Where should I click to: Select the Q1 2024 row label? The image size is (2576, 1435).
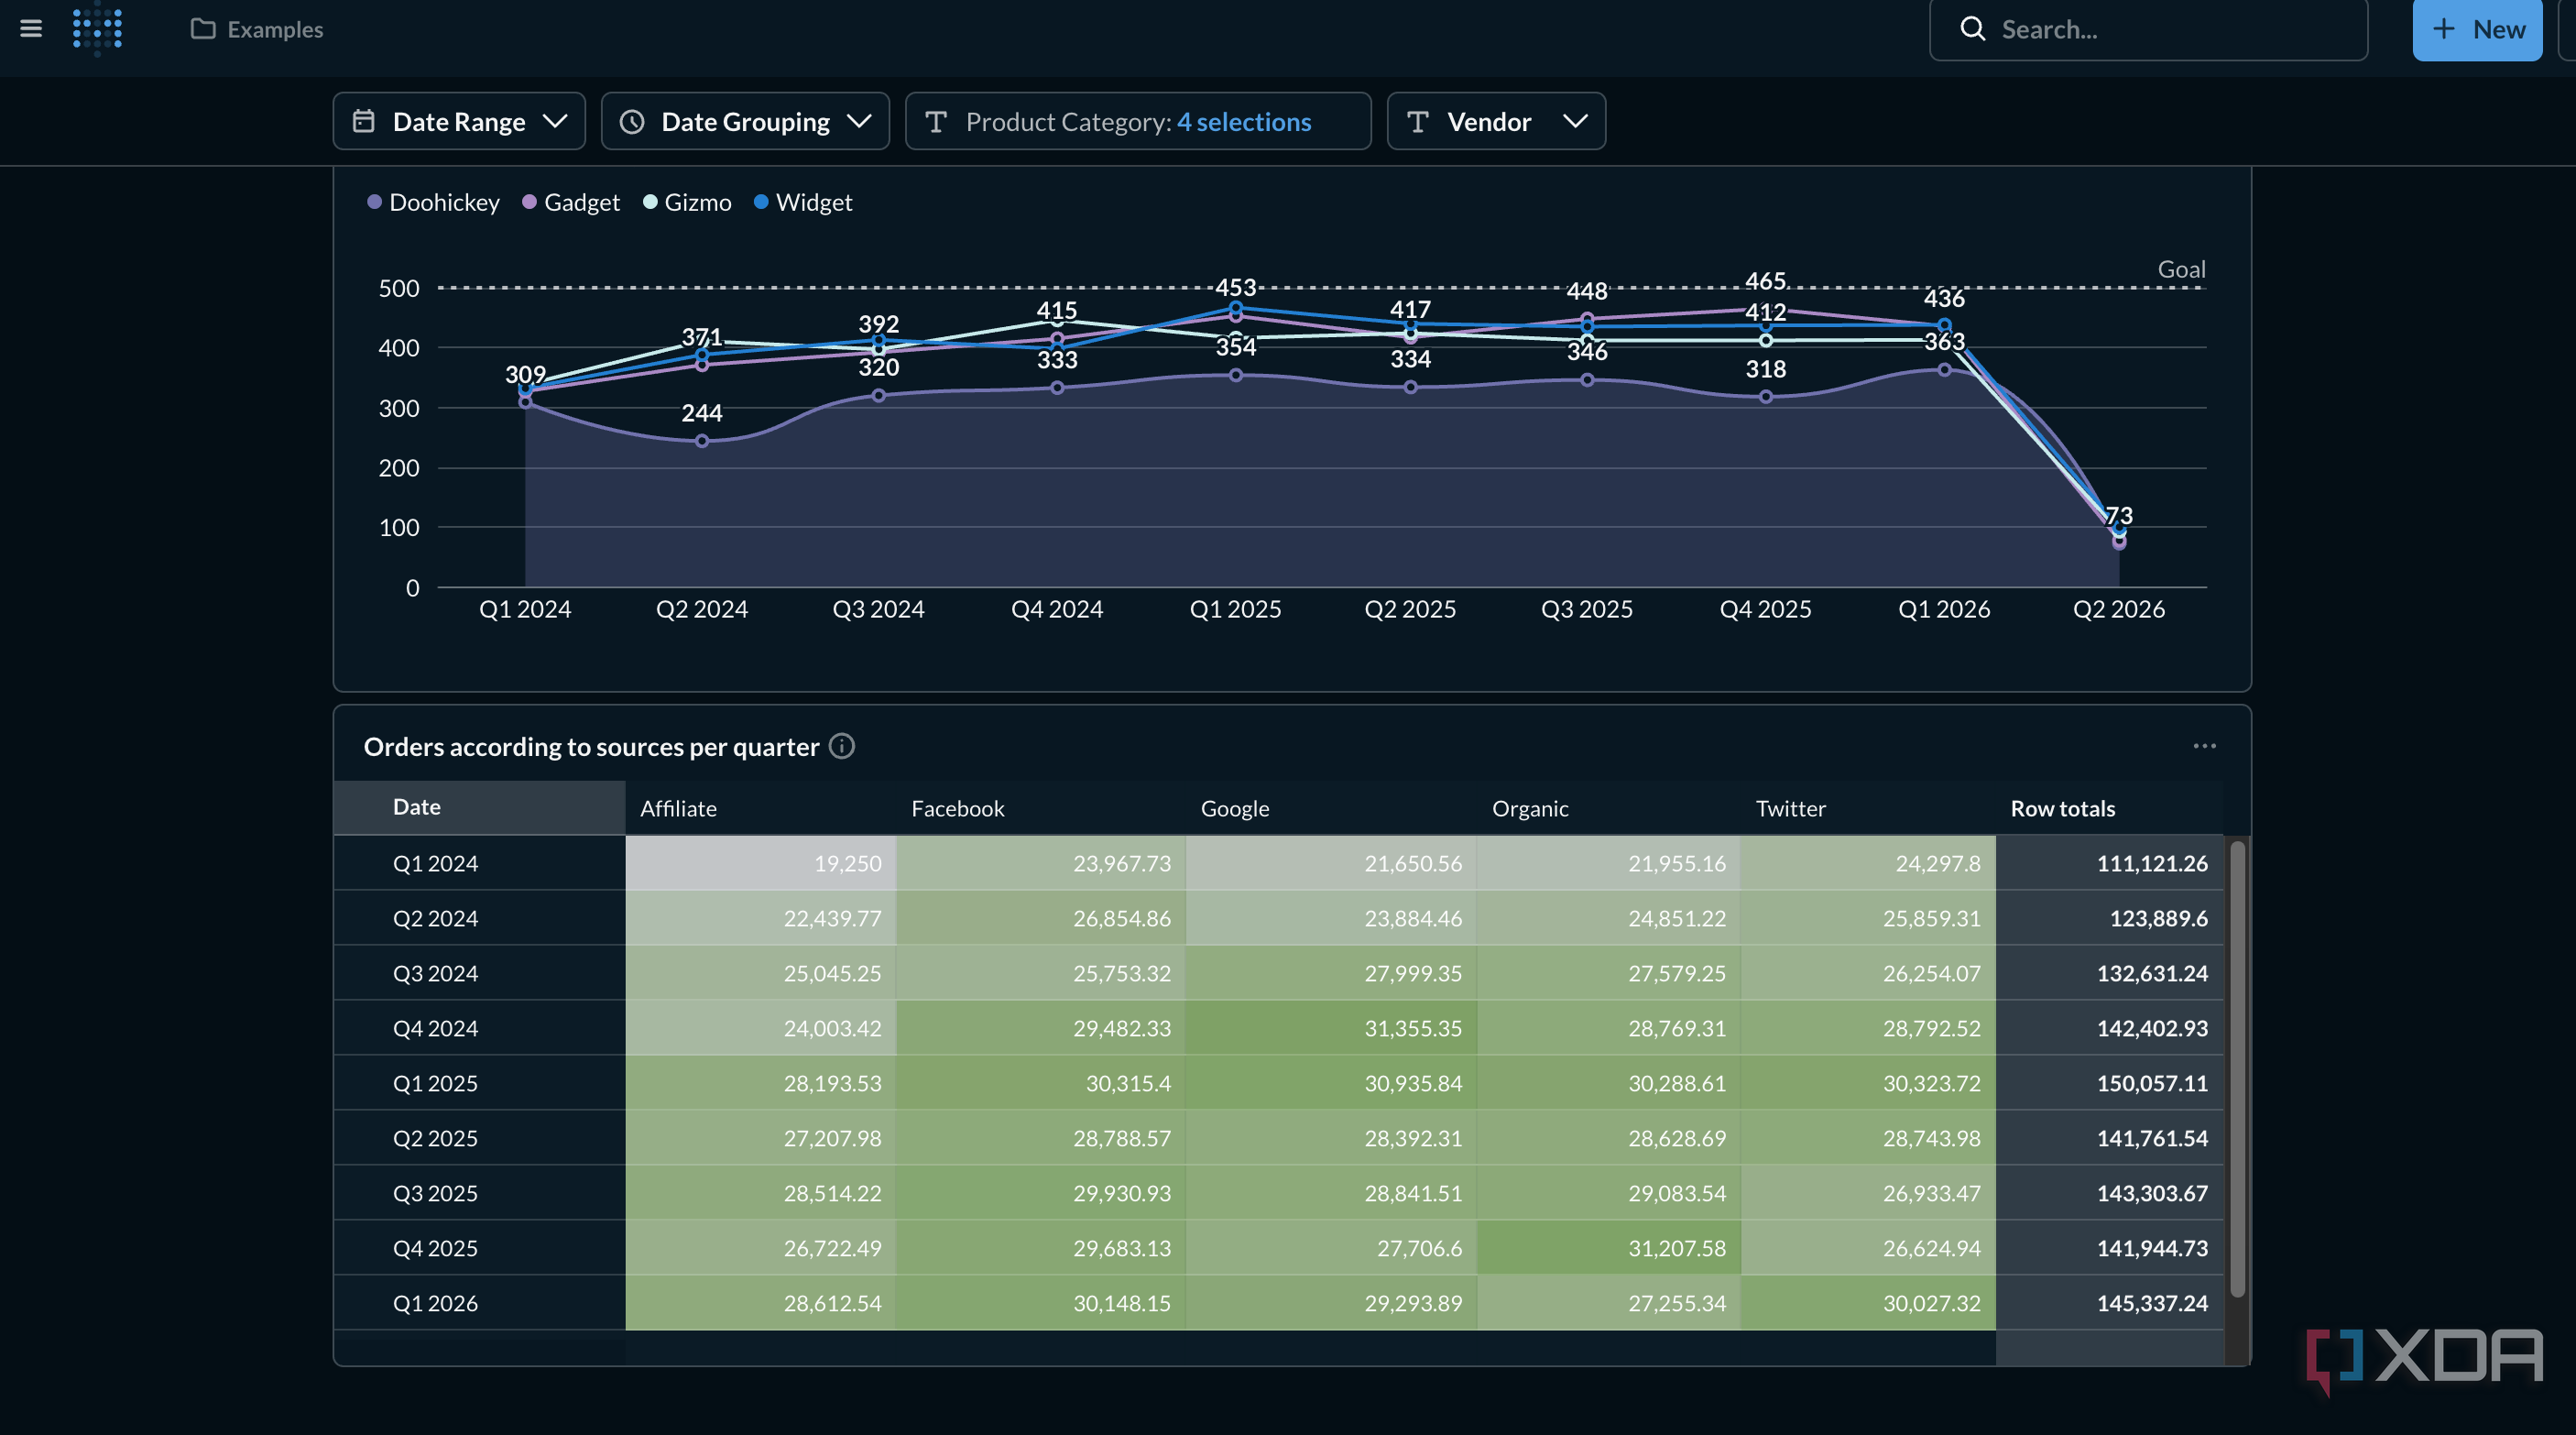(x=435, y=863)
